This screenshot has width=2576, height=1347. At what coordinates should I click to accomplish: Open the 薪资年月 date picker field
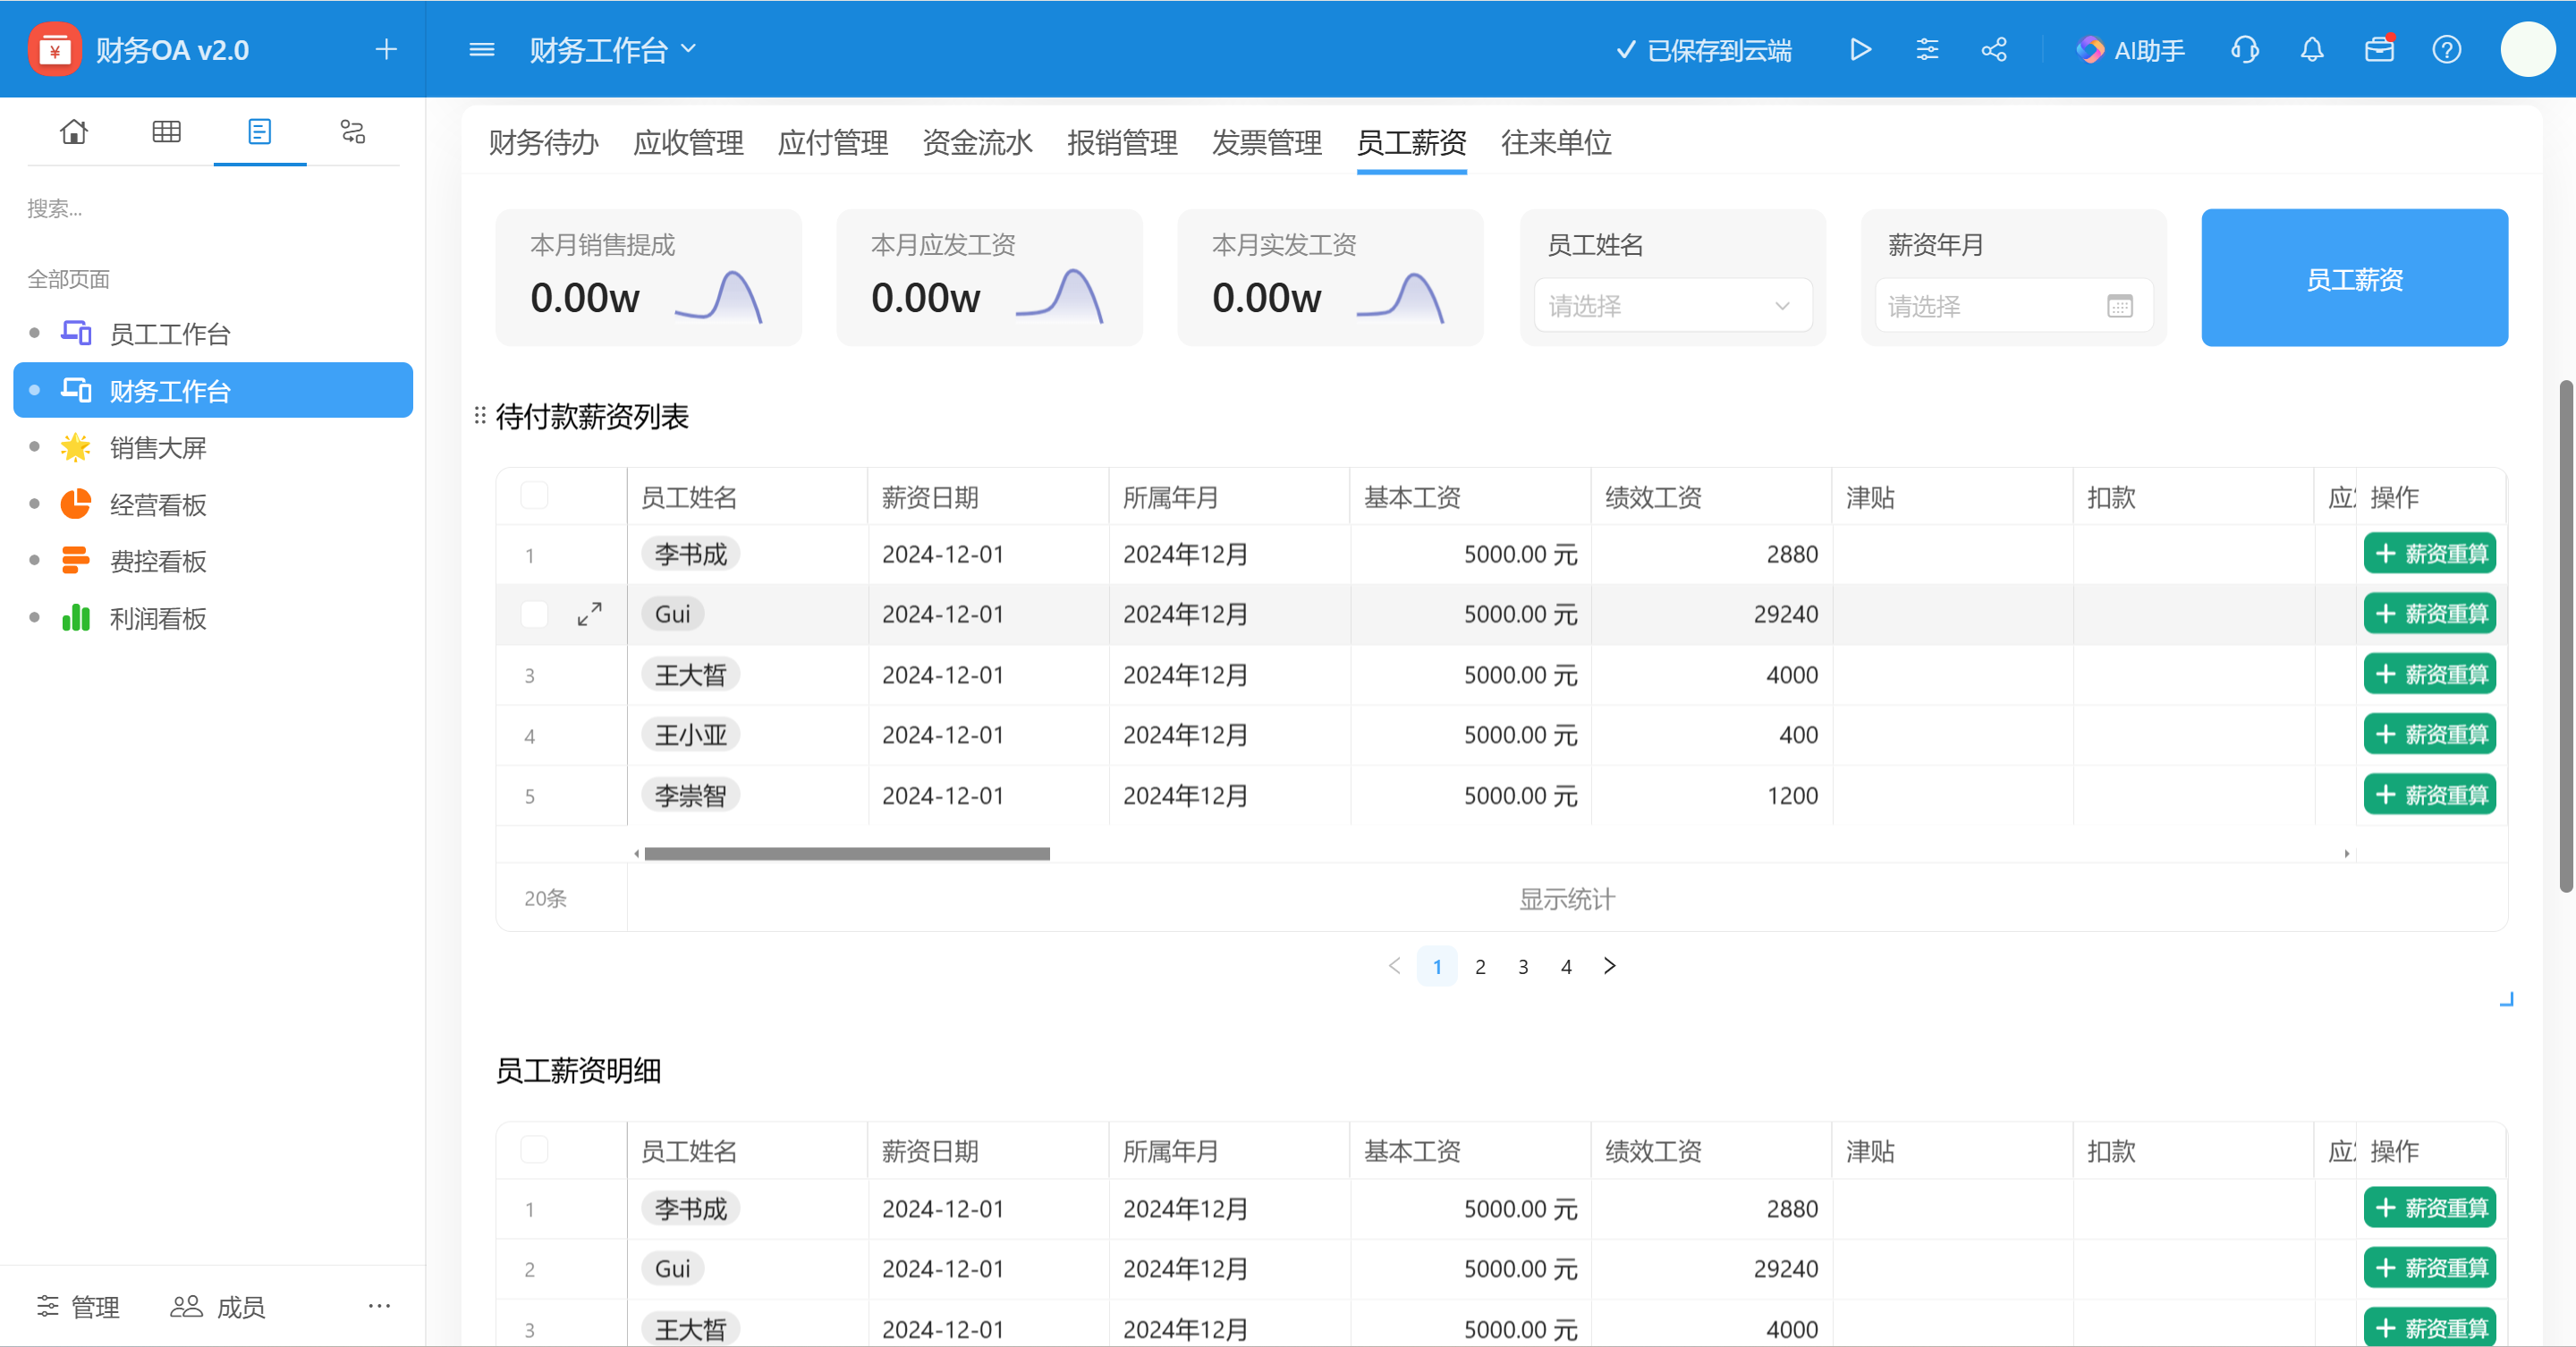coord(2013,305)
